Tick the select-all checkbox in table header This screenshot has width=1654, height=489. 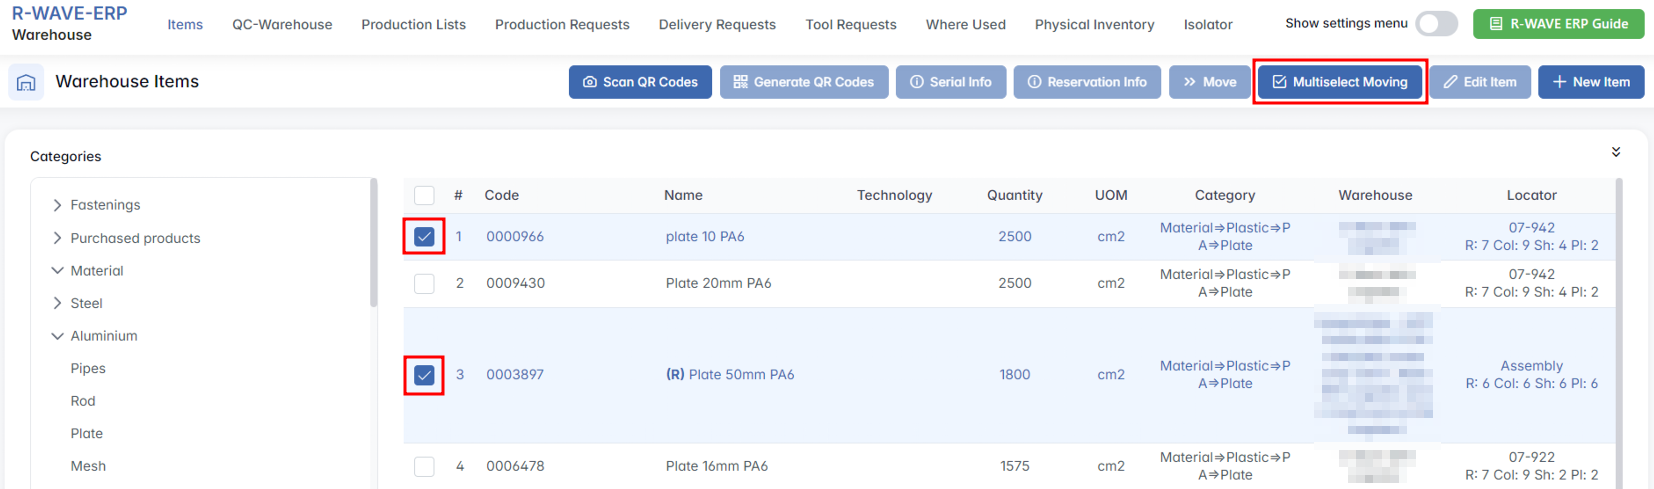point(424,196)
